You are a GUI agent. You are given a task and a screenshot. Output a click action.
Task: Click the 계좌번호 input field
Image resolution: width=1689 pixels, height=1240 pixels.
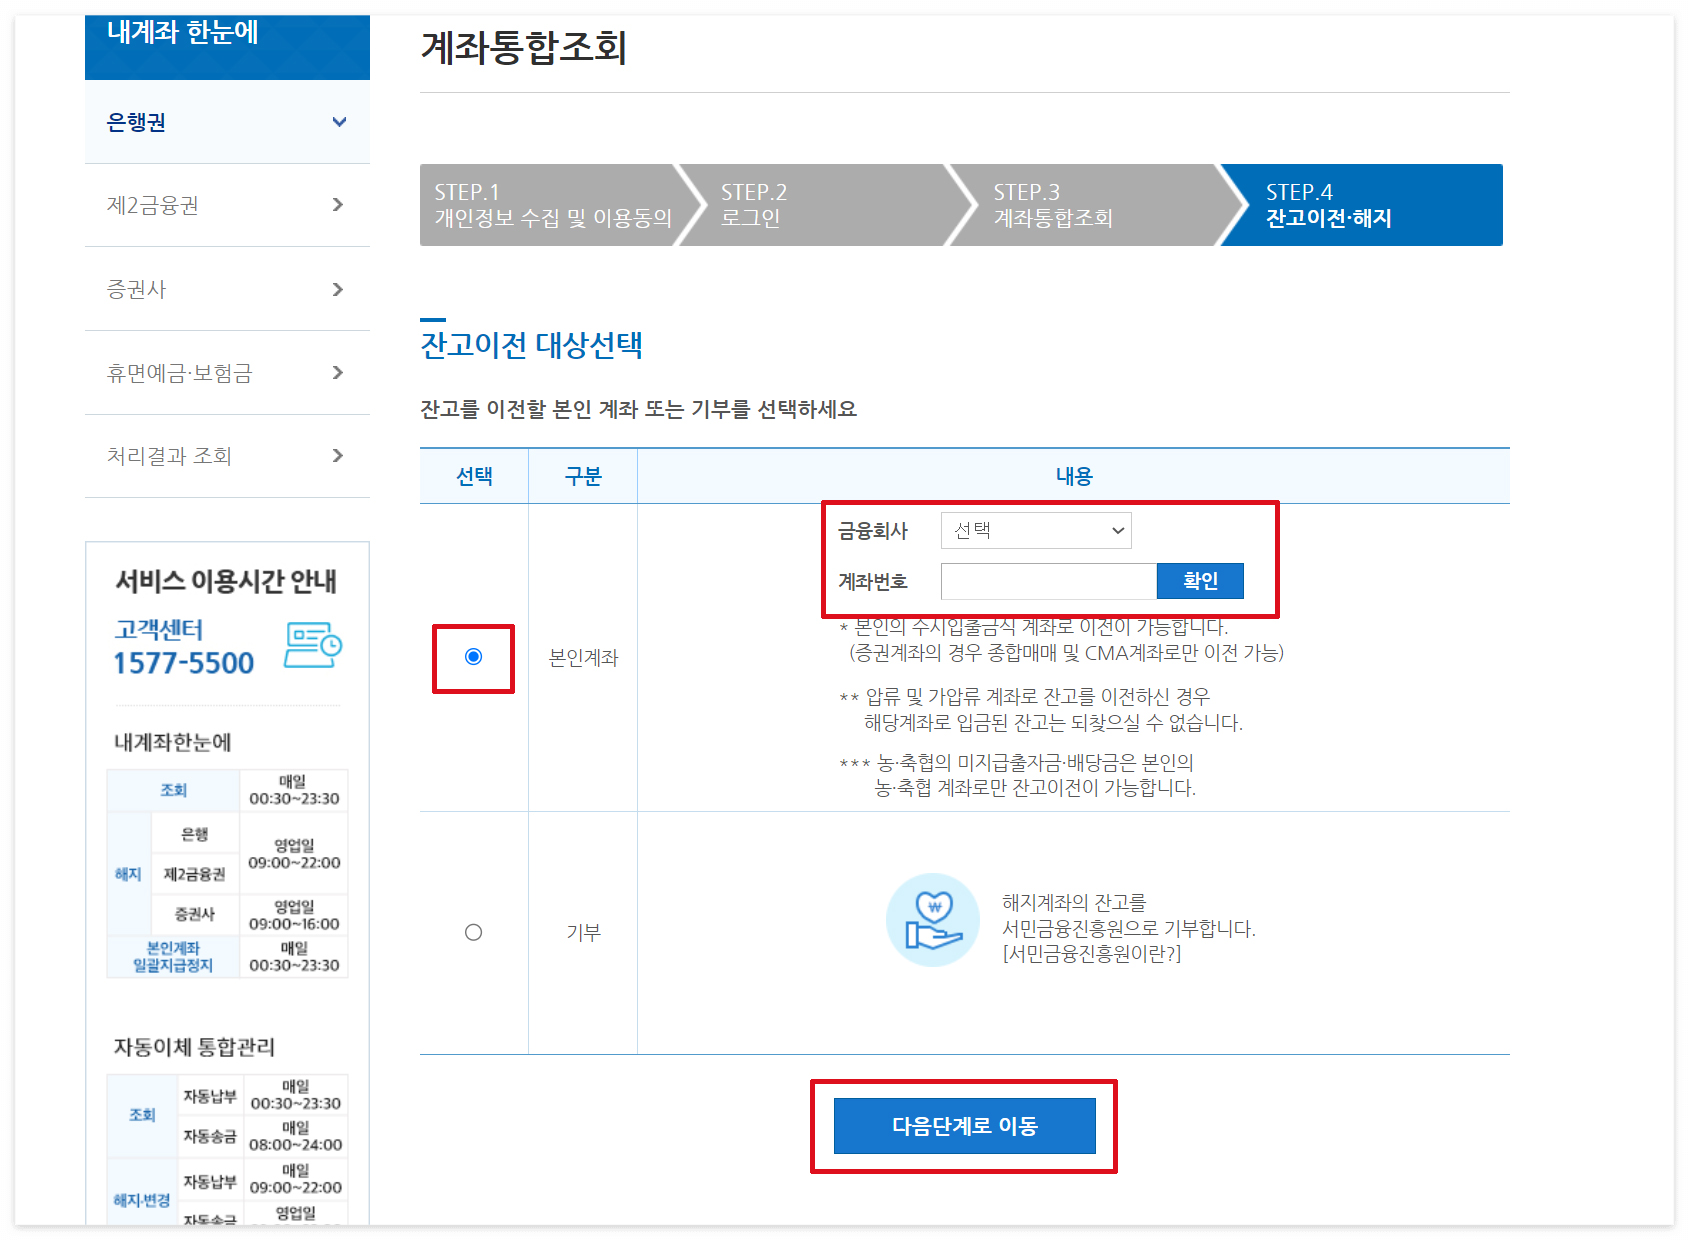click(1048, 581)
